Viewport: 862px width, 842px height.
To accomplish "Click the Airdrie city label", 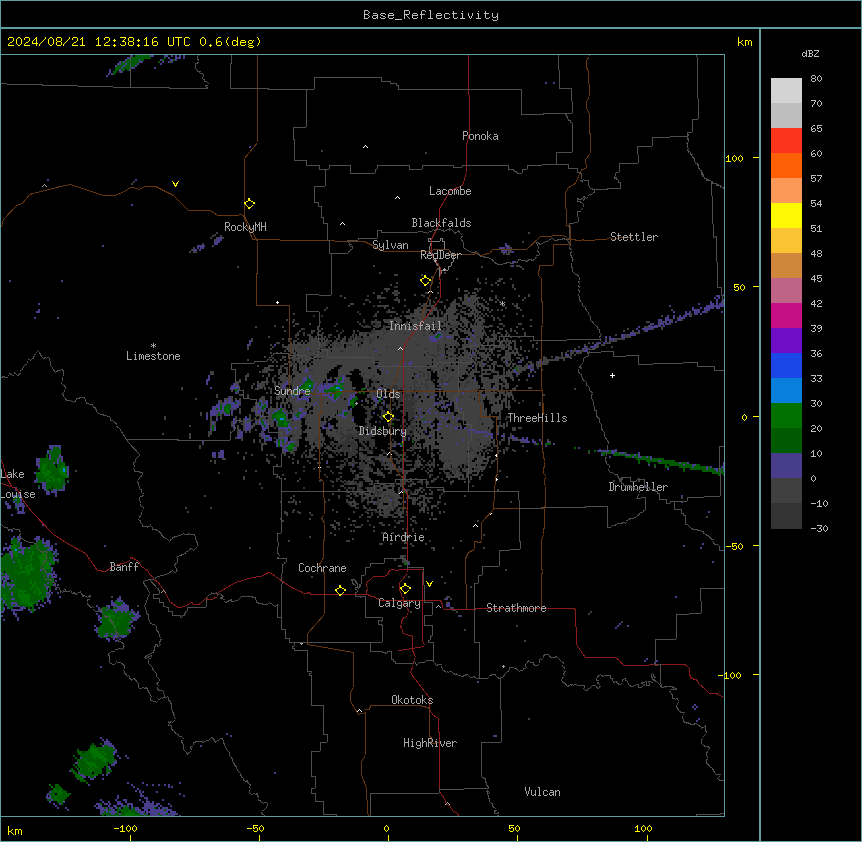I will [x=404, y=537].
